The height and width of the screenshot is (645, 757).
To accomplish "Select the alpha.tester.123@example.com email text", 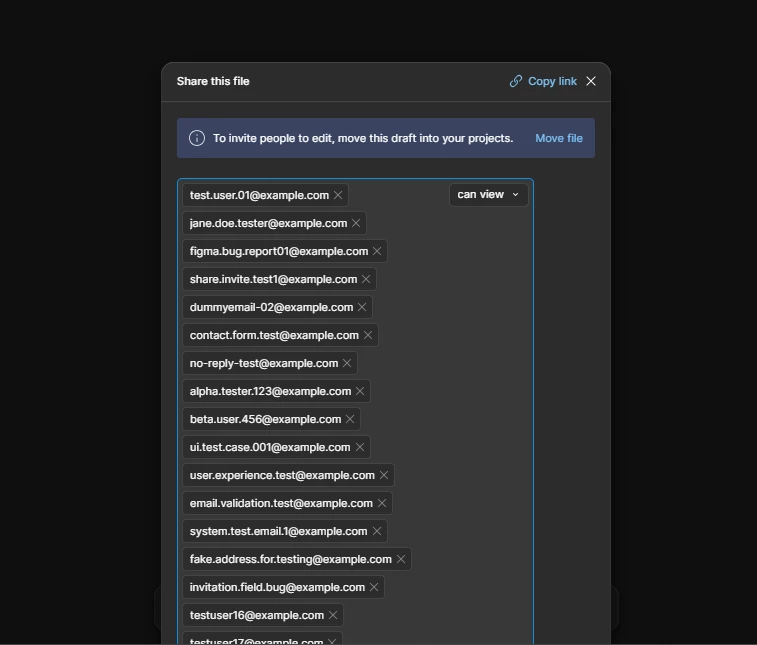I will [270, 391].
